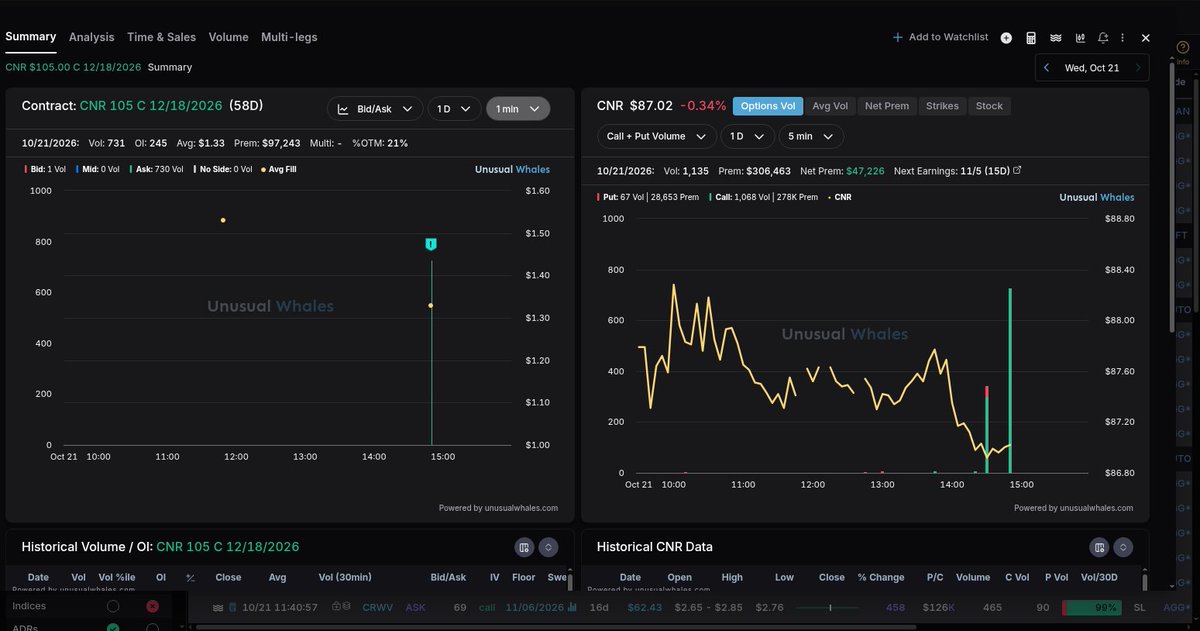Open the 1 D range dropdown in Contract panel
This screenshot has width=1200, height=631.
(454, 109)
